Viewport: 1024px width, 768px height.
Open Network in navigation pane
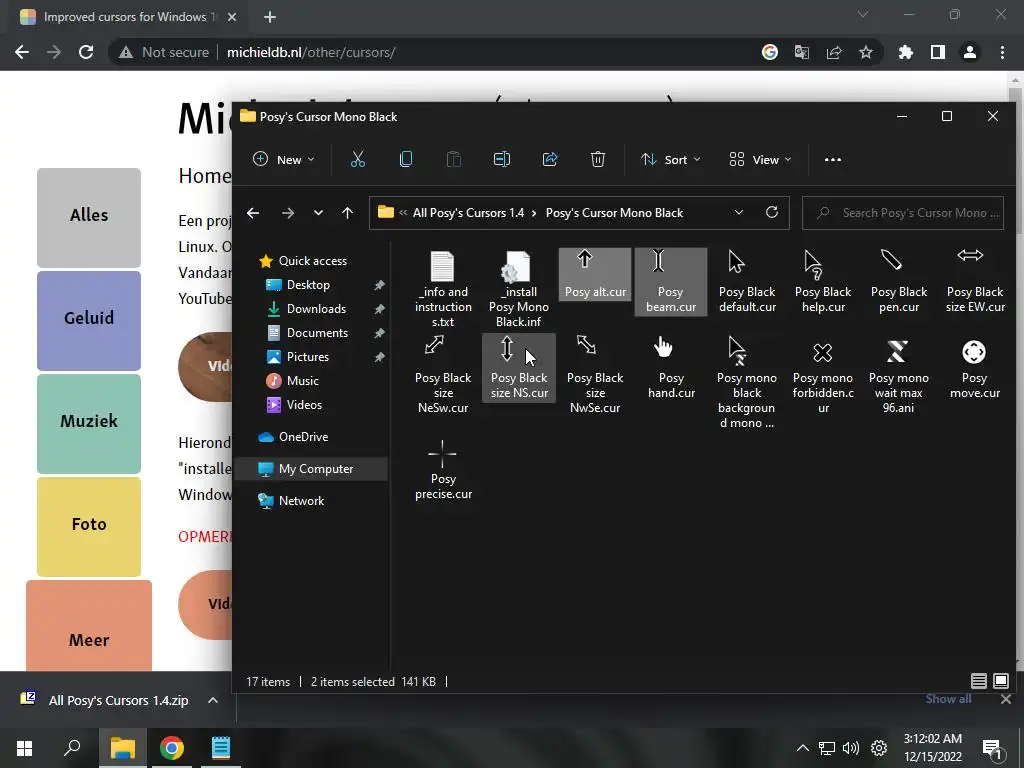(x=301, y=501)
